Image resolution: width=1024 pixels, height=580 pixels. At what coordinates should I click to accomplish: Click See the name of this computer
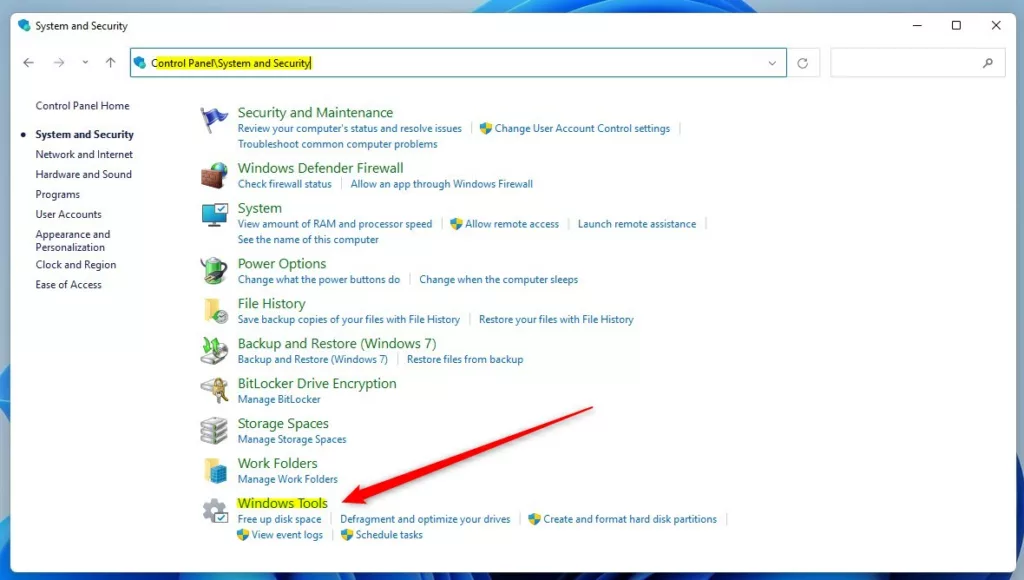click(308, 240)
